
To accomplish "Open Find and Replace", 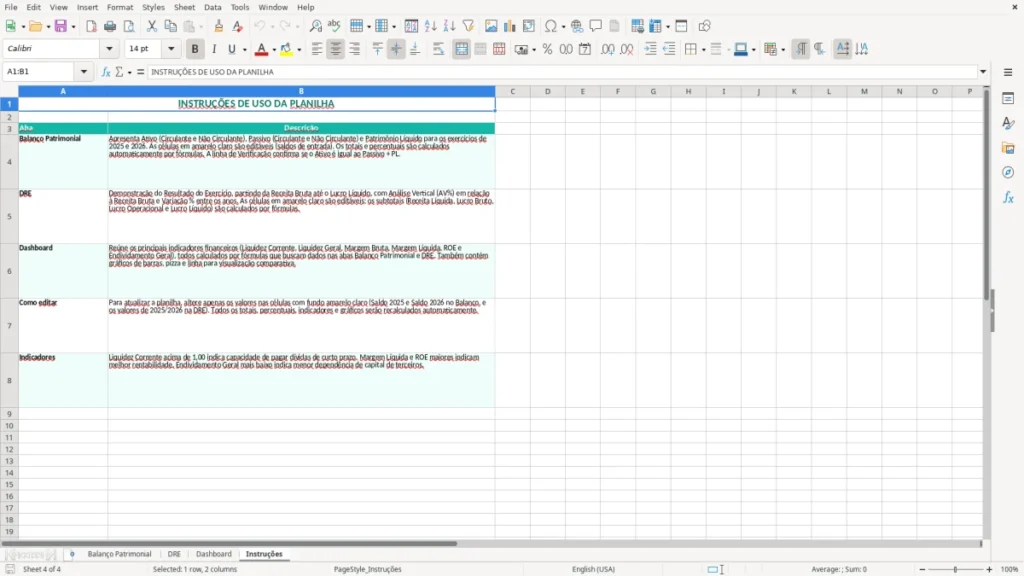I will 315,26.
